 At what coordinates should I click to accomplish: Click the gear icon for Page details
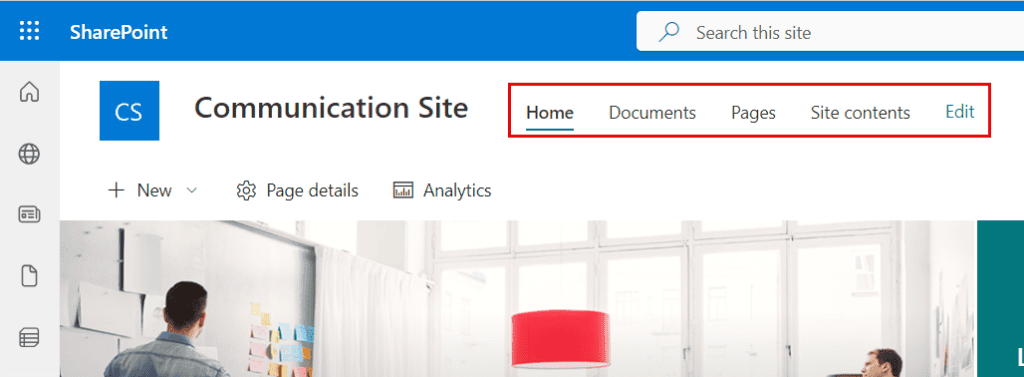(x=246, y=191)
